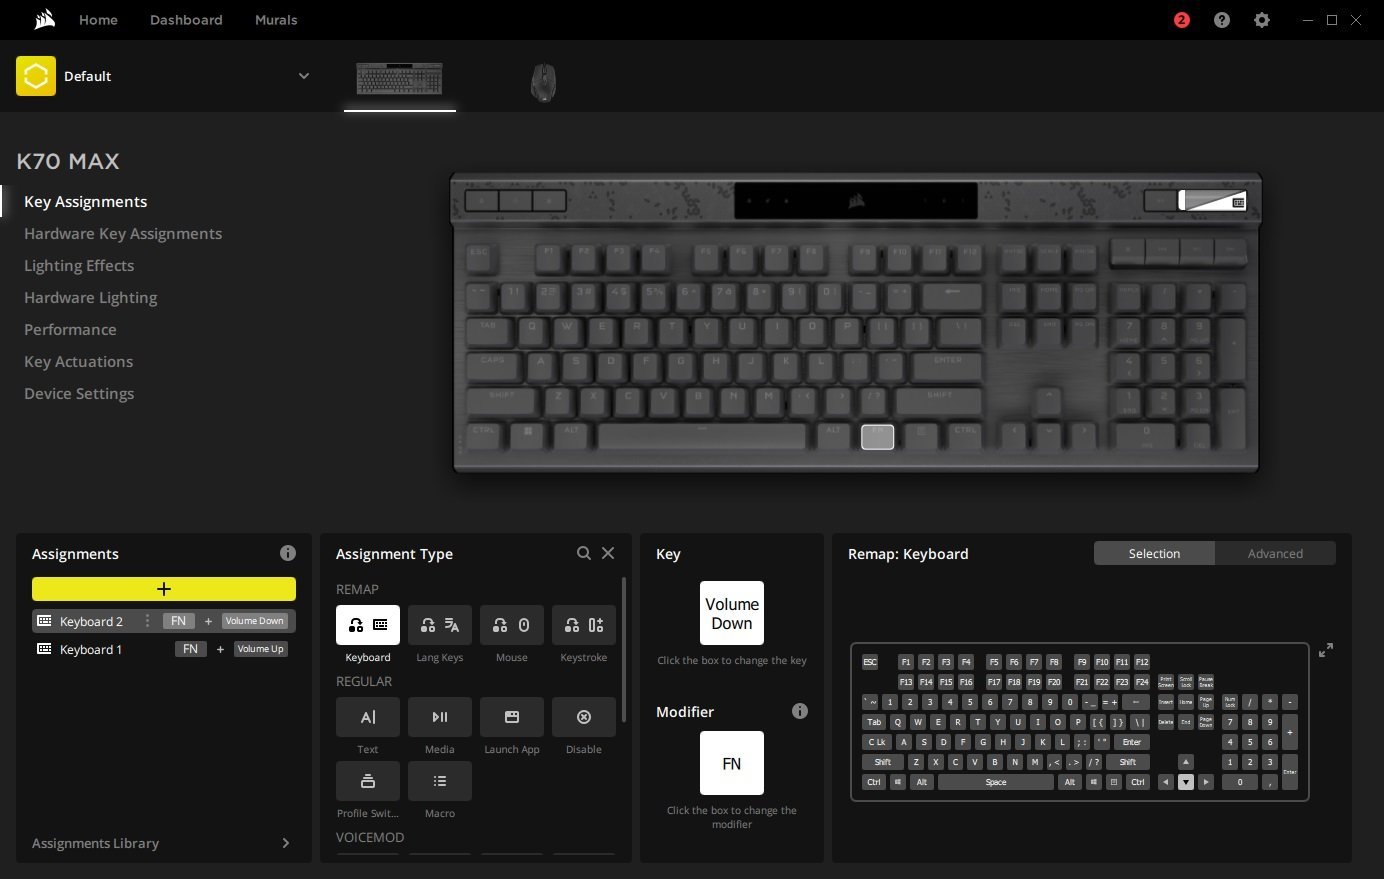Click the Corsair sails logo
This screenshot has width=1384, height=879.
(44, 20)
